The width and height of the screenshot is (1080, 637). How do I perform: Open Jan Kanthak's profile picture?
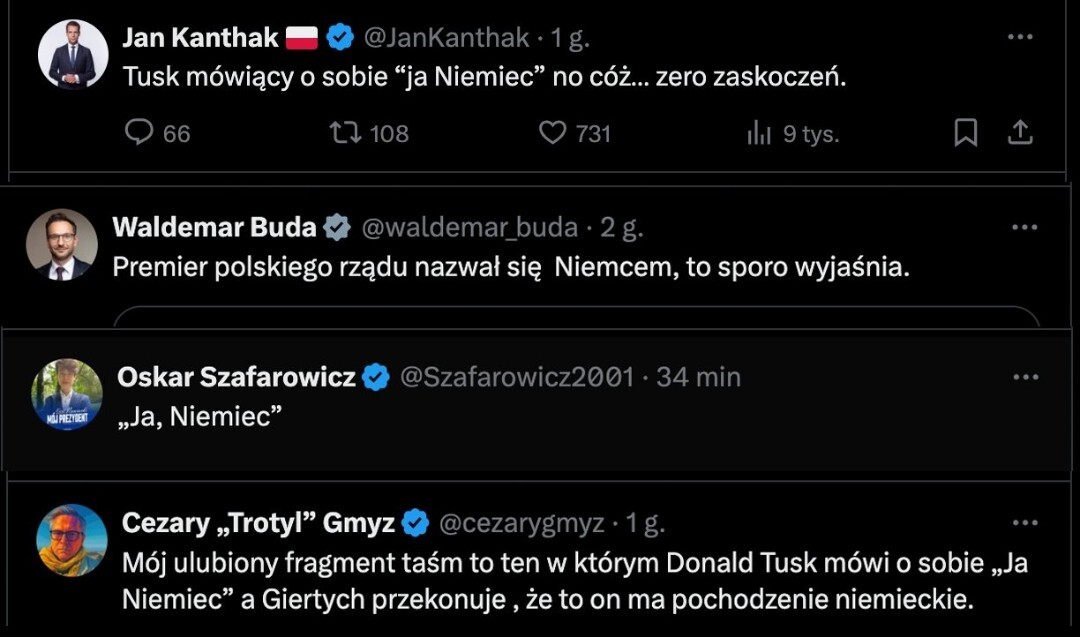[73, 54]
